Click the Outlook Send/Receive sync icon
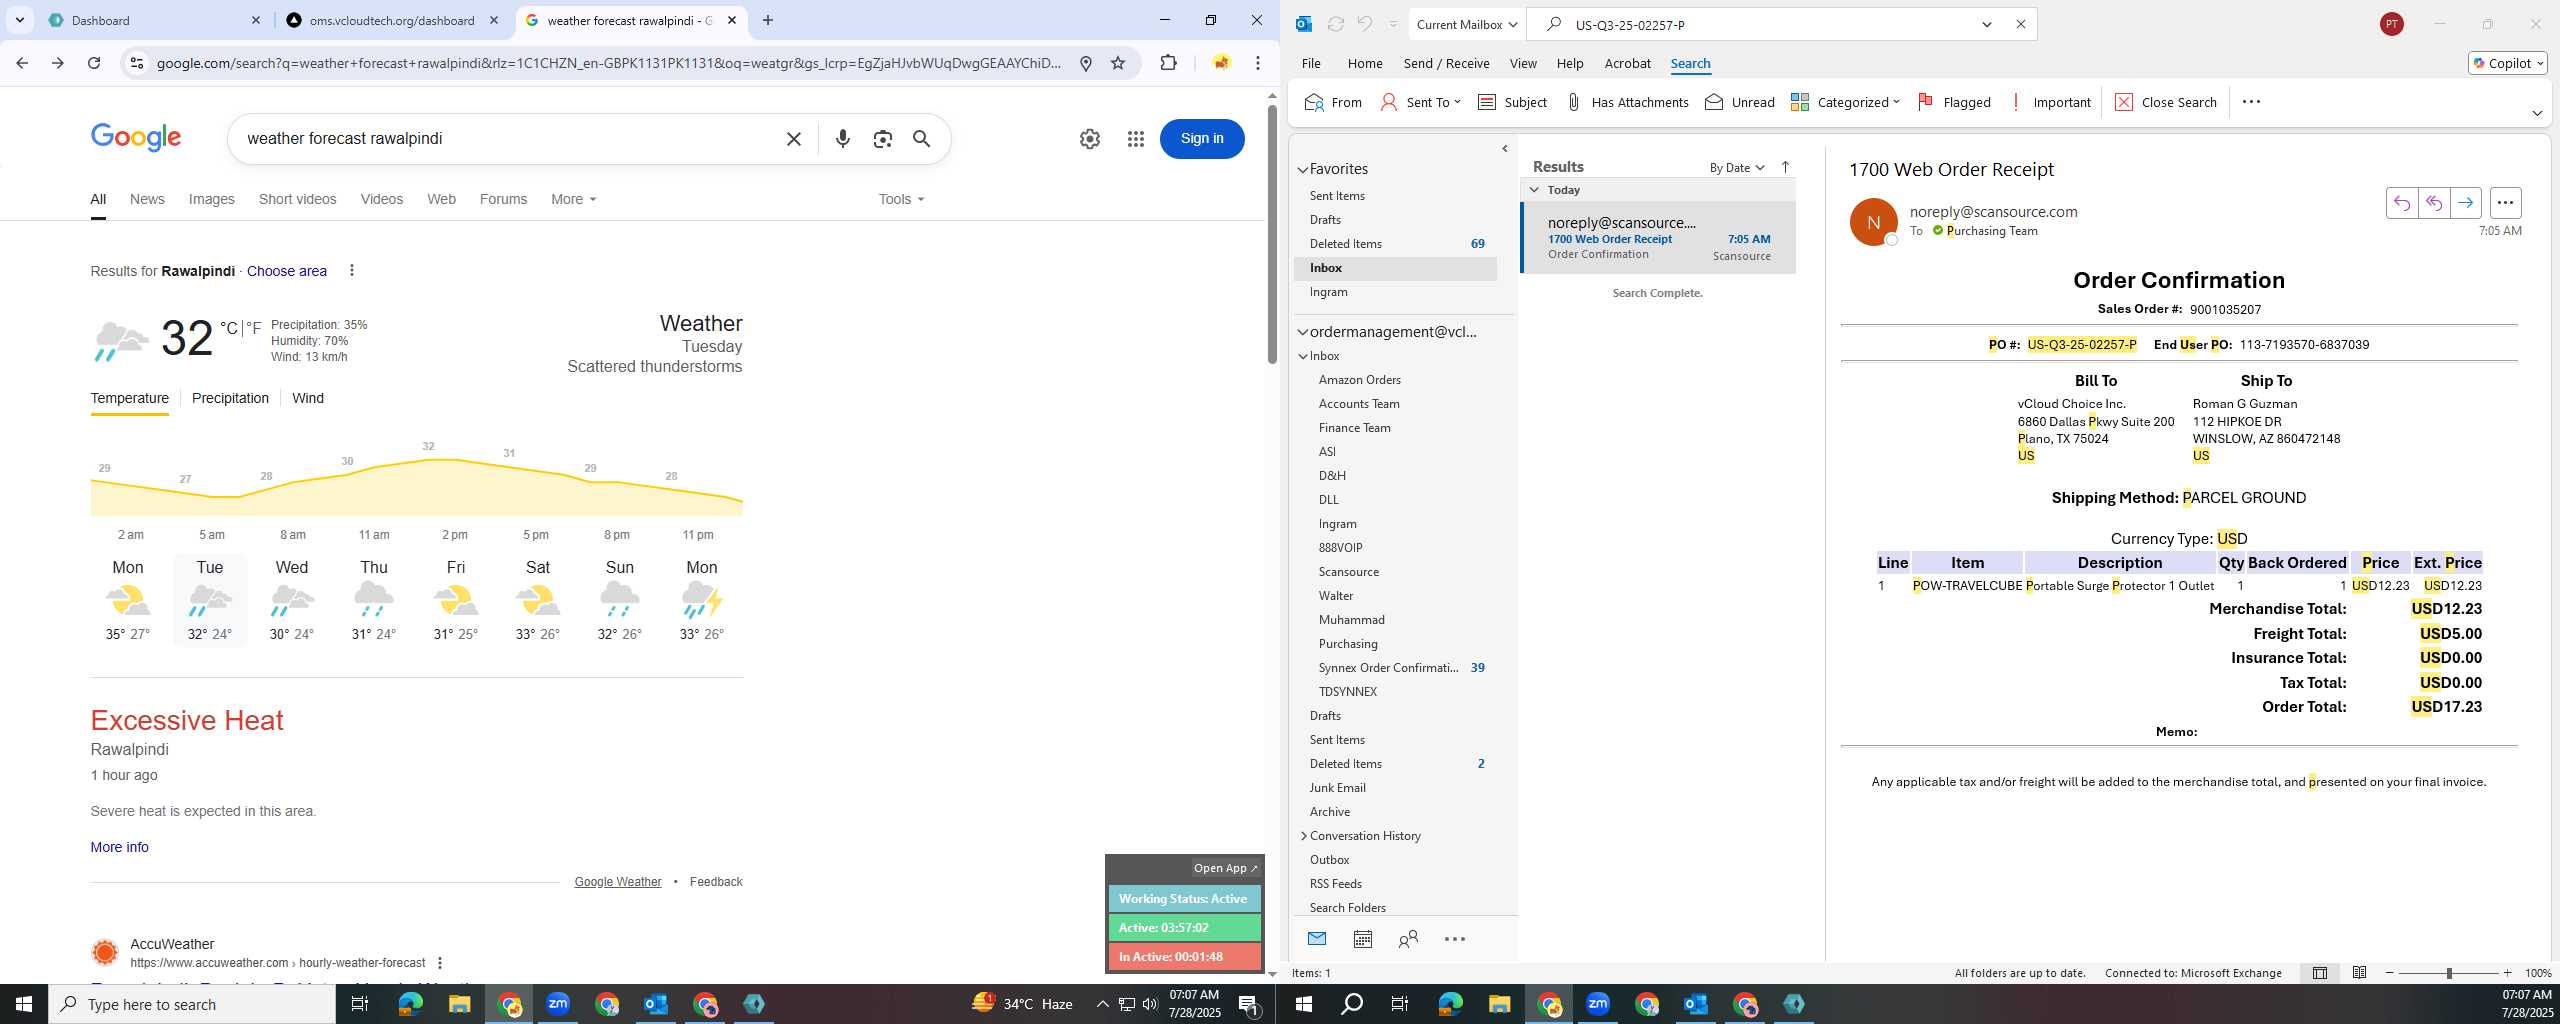This screenshot has height=1024, width=2560. [x=1335, y=24]
